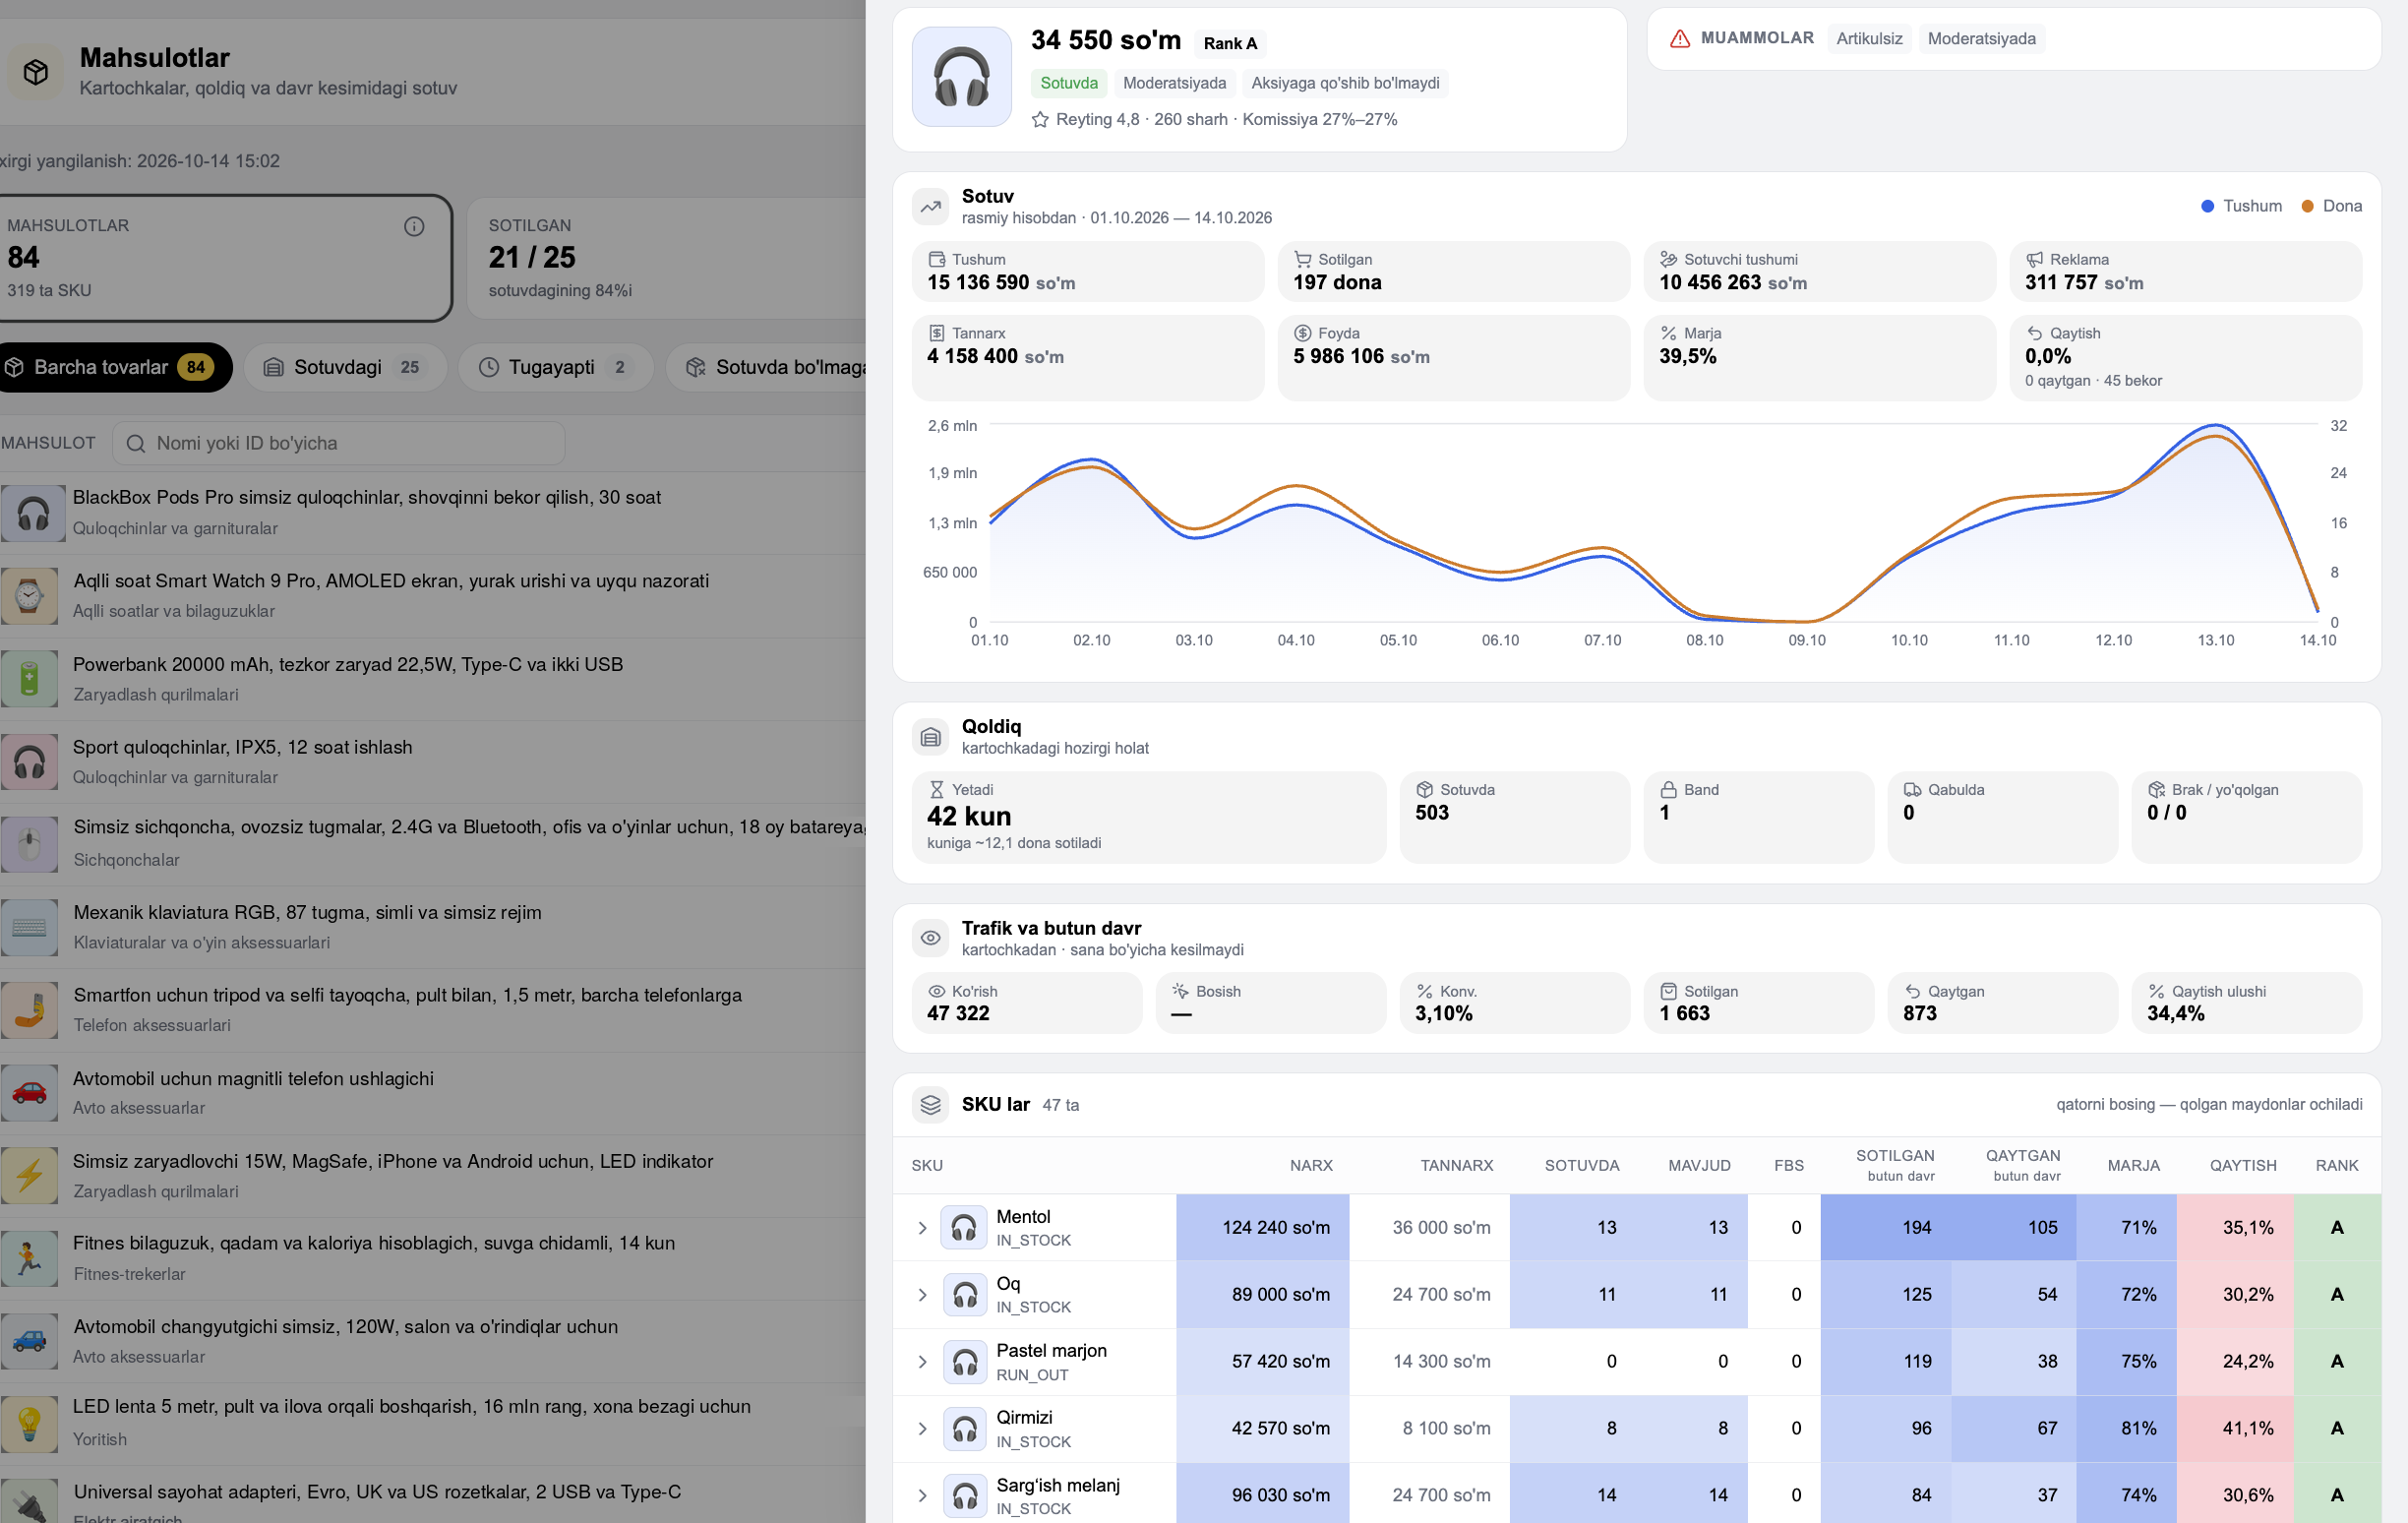The height and width of the screenshot is (1523, 2408).
Task: Click the layers icon beside SKU lar
Action: coord(931,1105)
